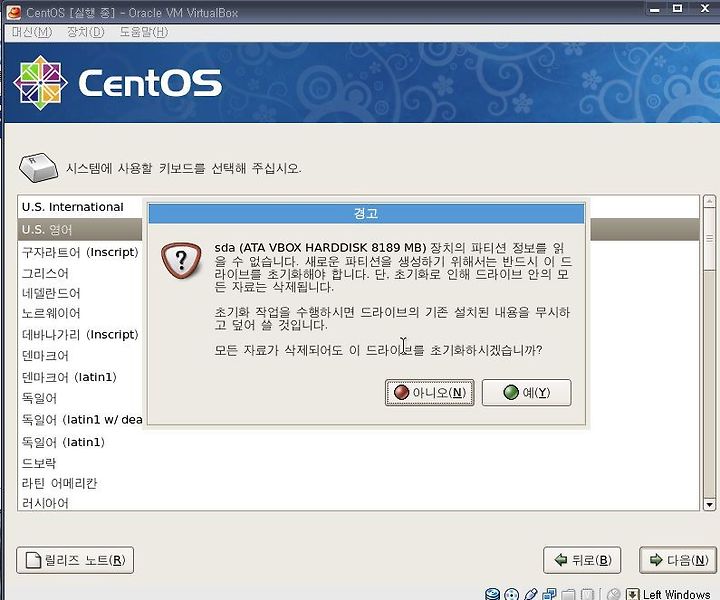Click the VirtualBox window title icon
The image size is (720, 600).
14,12
